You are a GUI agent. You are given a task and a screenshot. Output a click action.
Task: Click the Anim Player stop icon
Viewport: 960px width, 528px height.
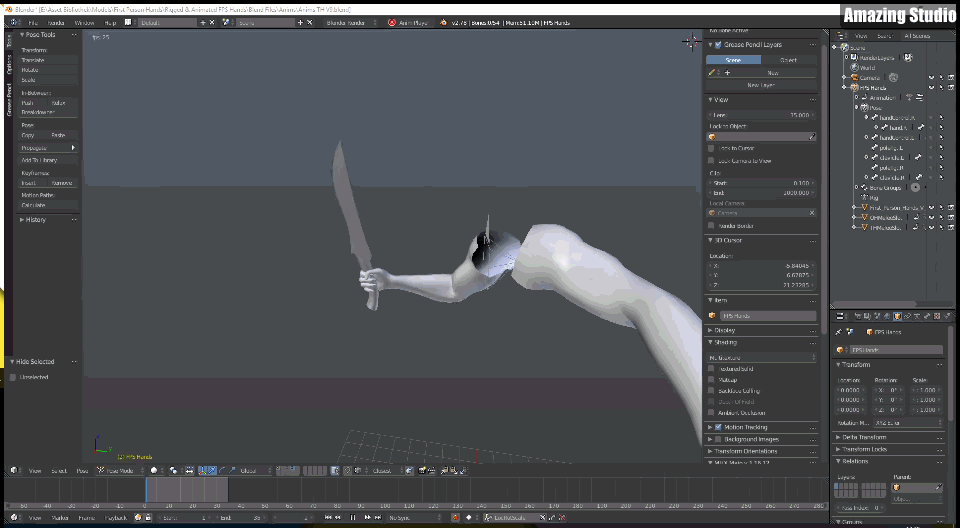click(x=392, y=21)
